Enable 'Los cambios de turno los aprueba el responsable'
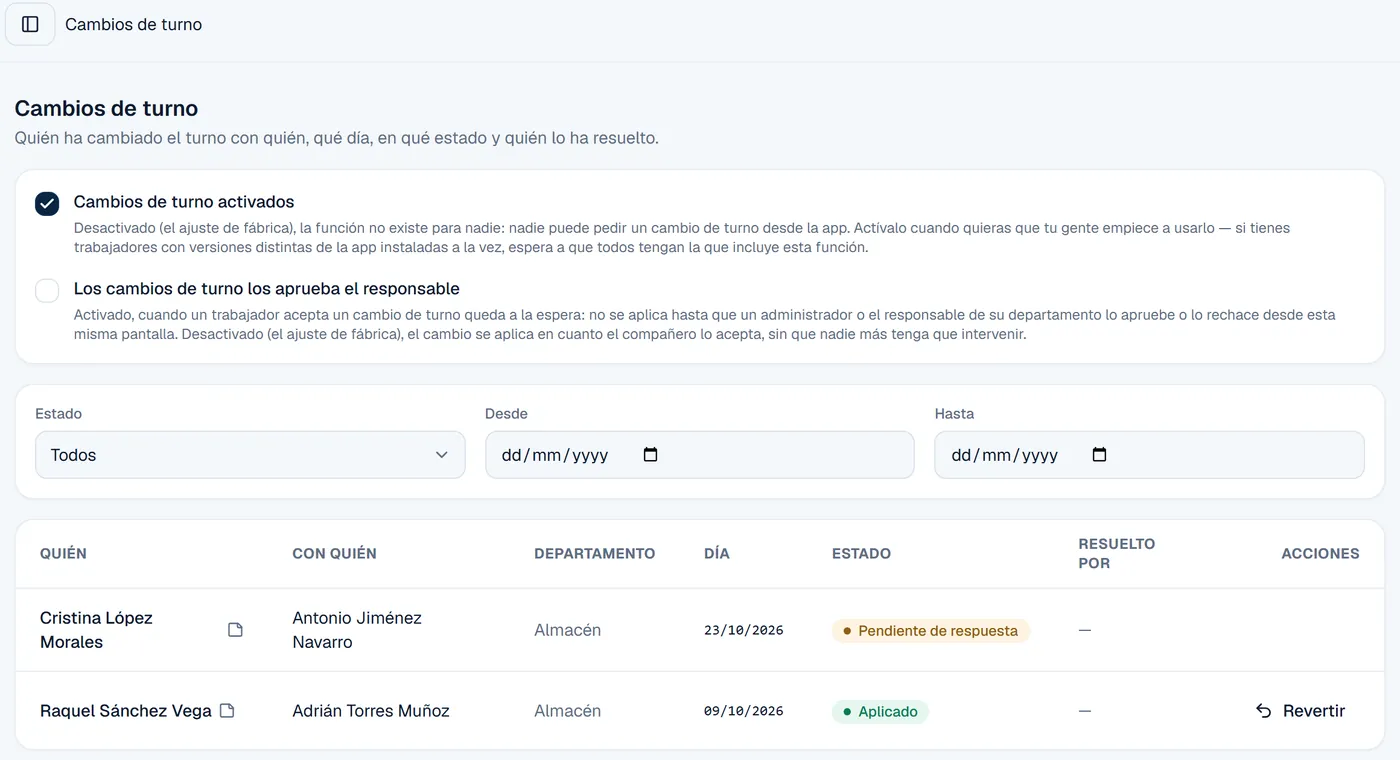 coord(47,290)
